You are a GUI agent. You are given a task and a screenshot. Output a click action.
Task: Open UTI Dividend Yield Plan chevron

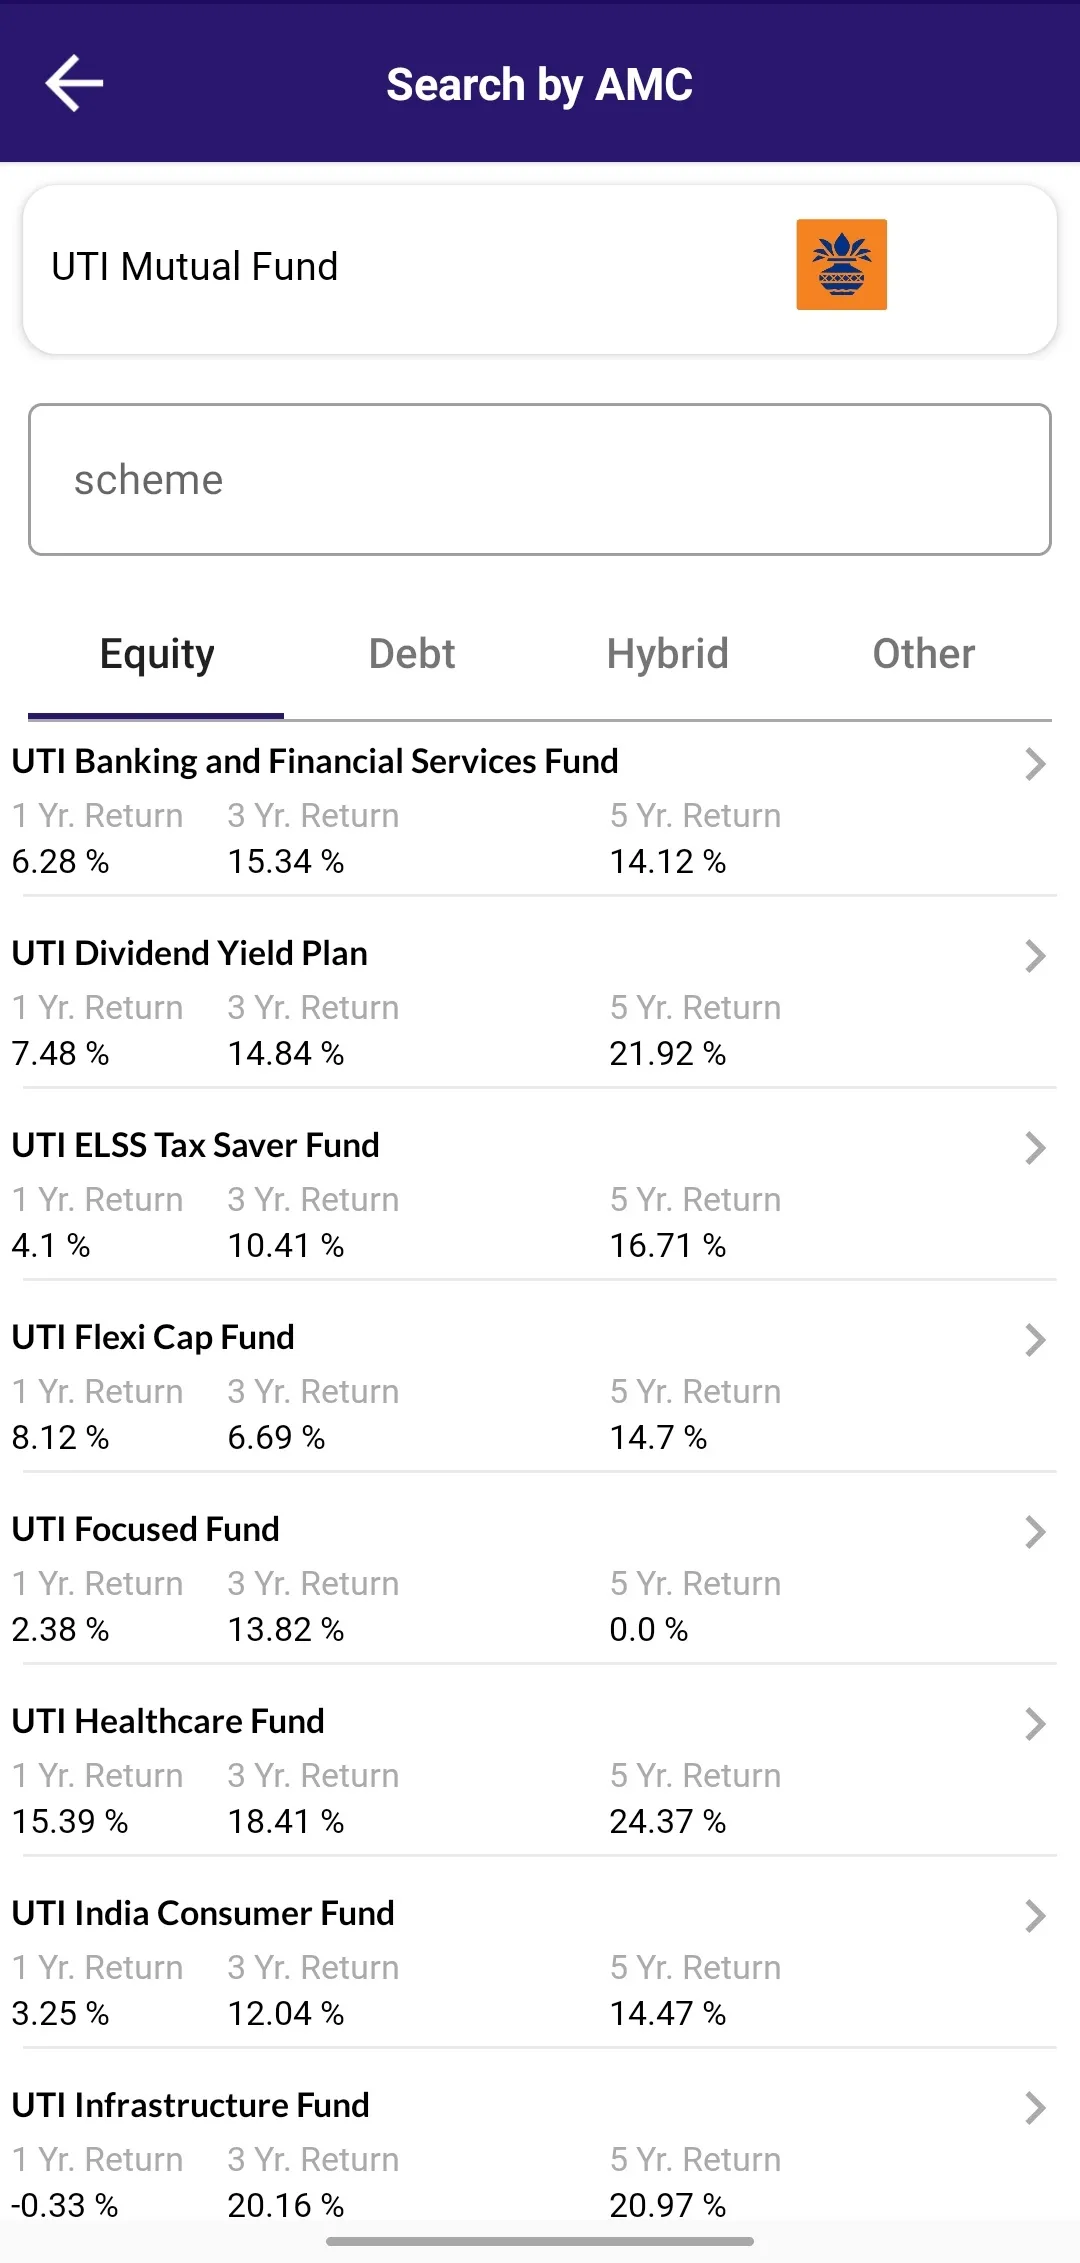(1035, 956)
